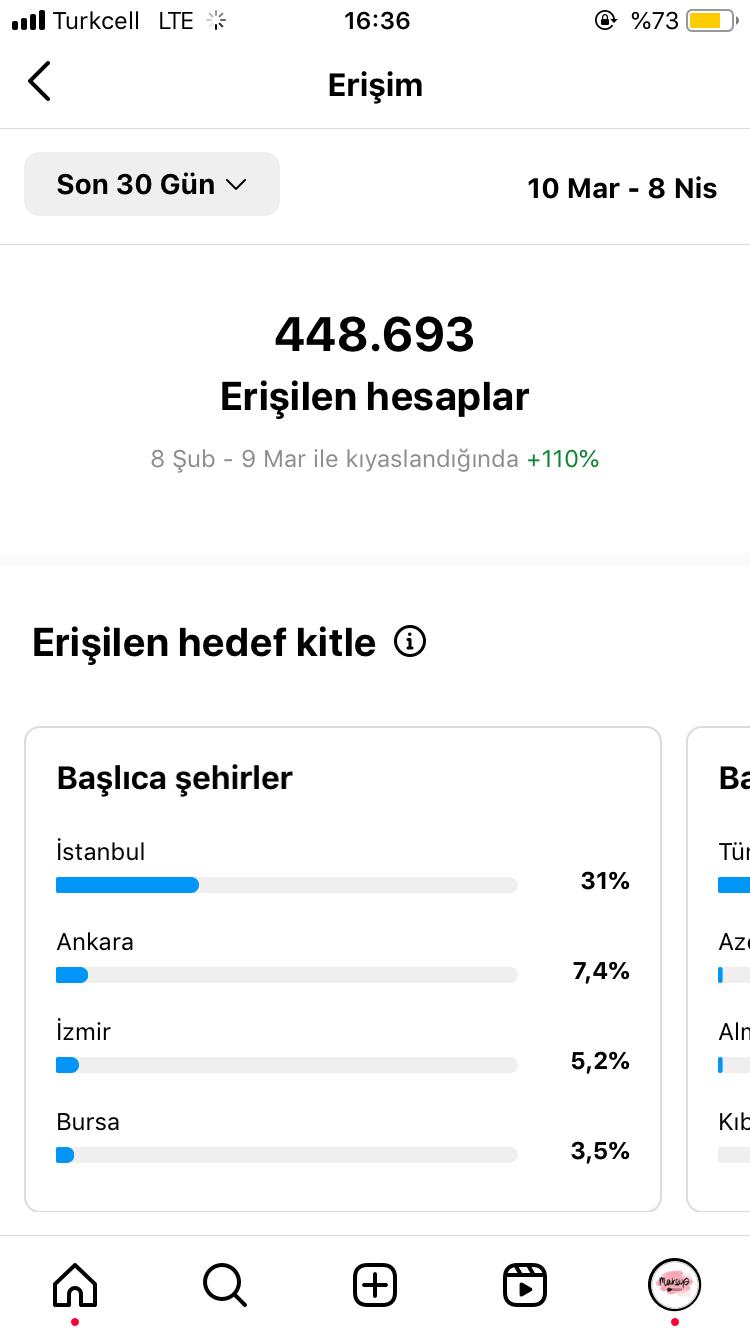Select the İstanbul city row
The image size is (750, 1334).
343,867
